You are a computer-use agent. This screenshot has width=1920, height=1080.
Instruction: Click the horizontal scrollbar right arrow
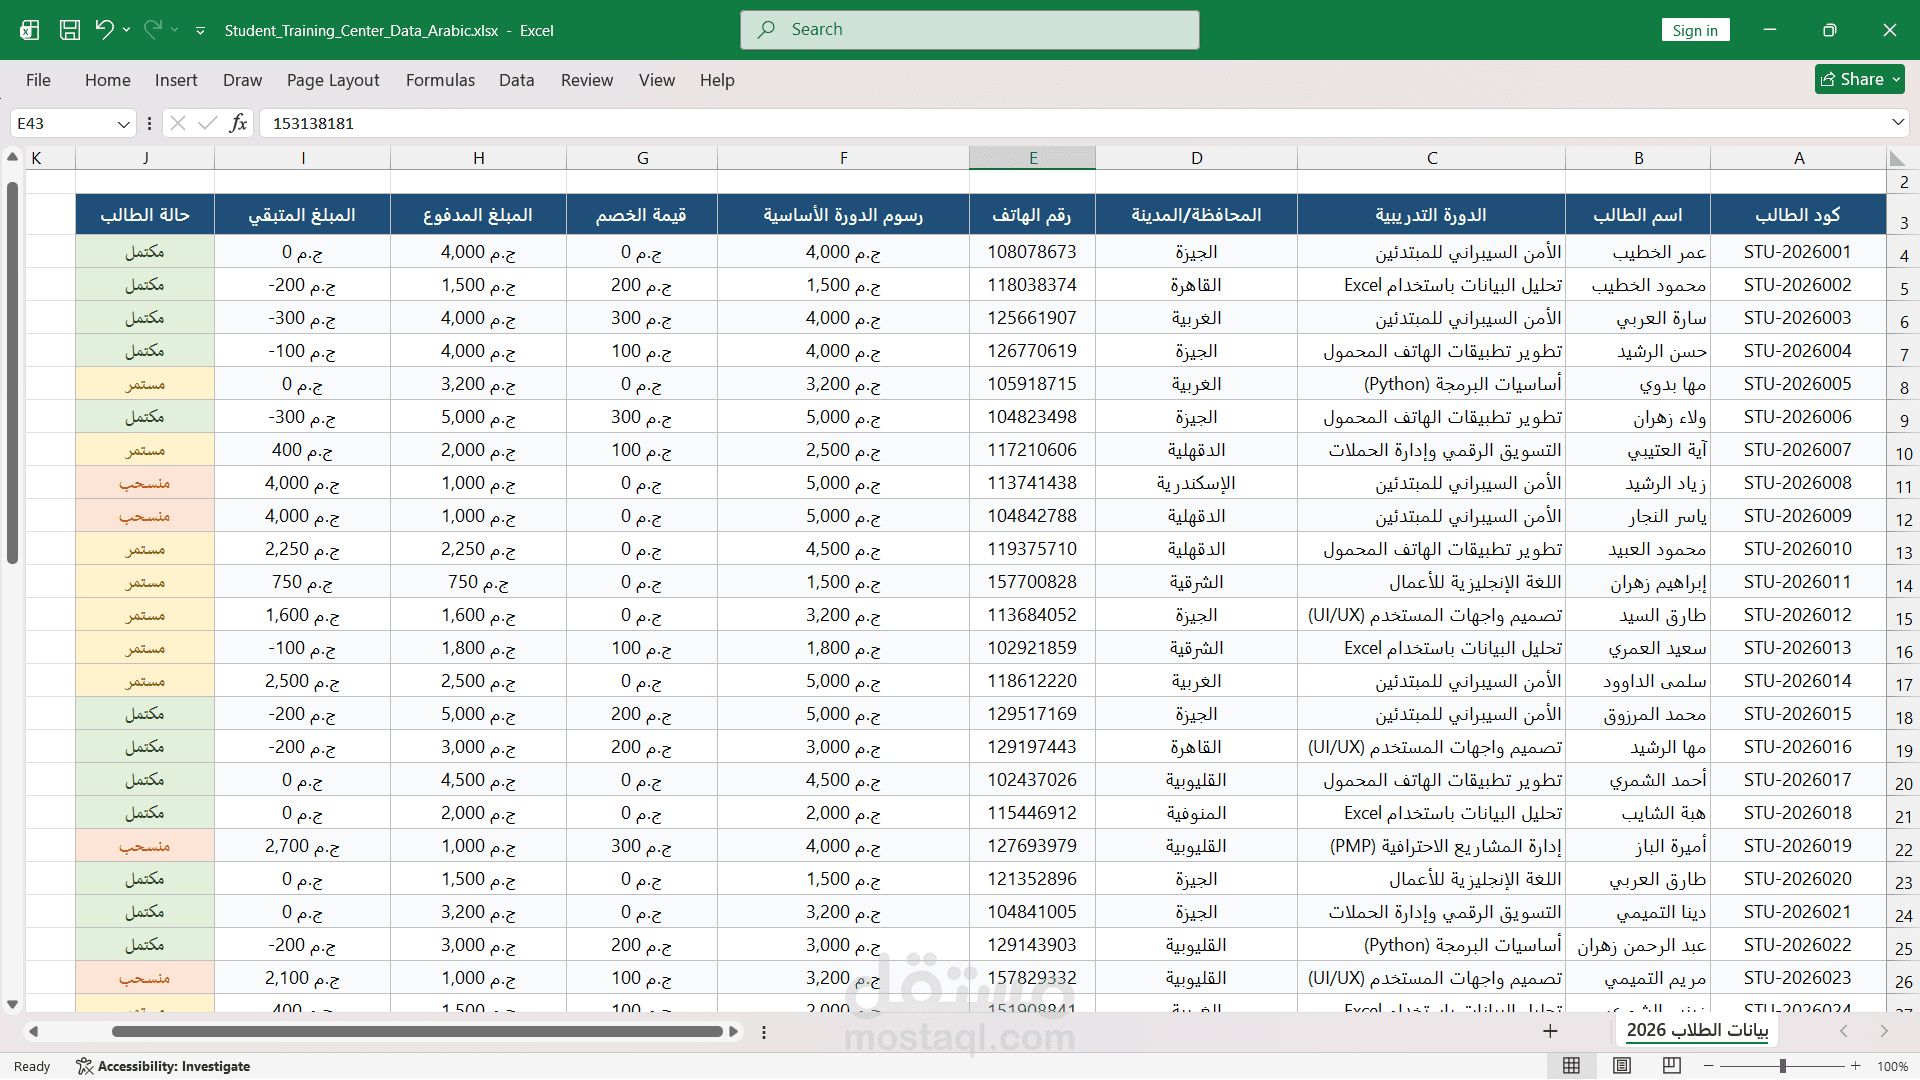pyautogui.click(x=734, y=1031)
